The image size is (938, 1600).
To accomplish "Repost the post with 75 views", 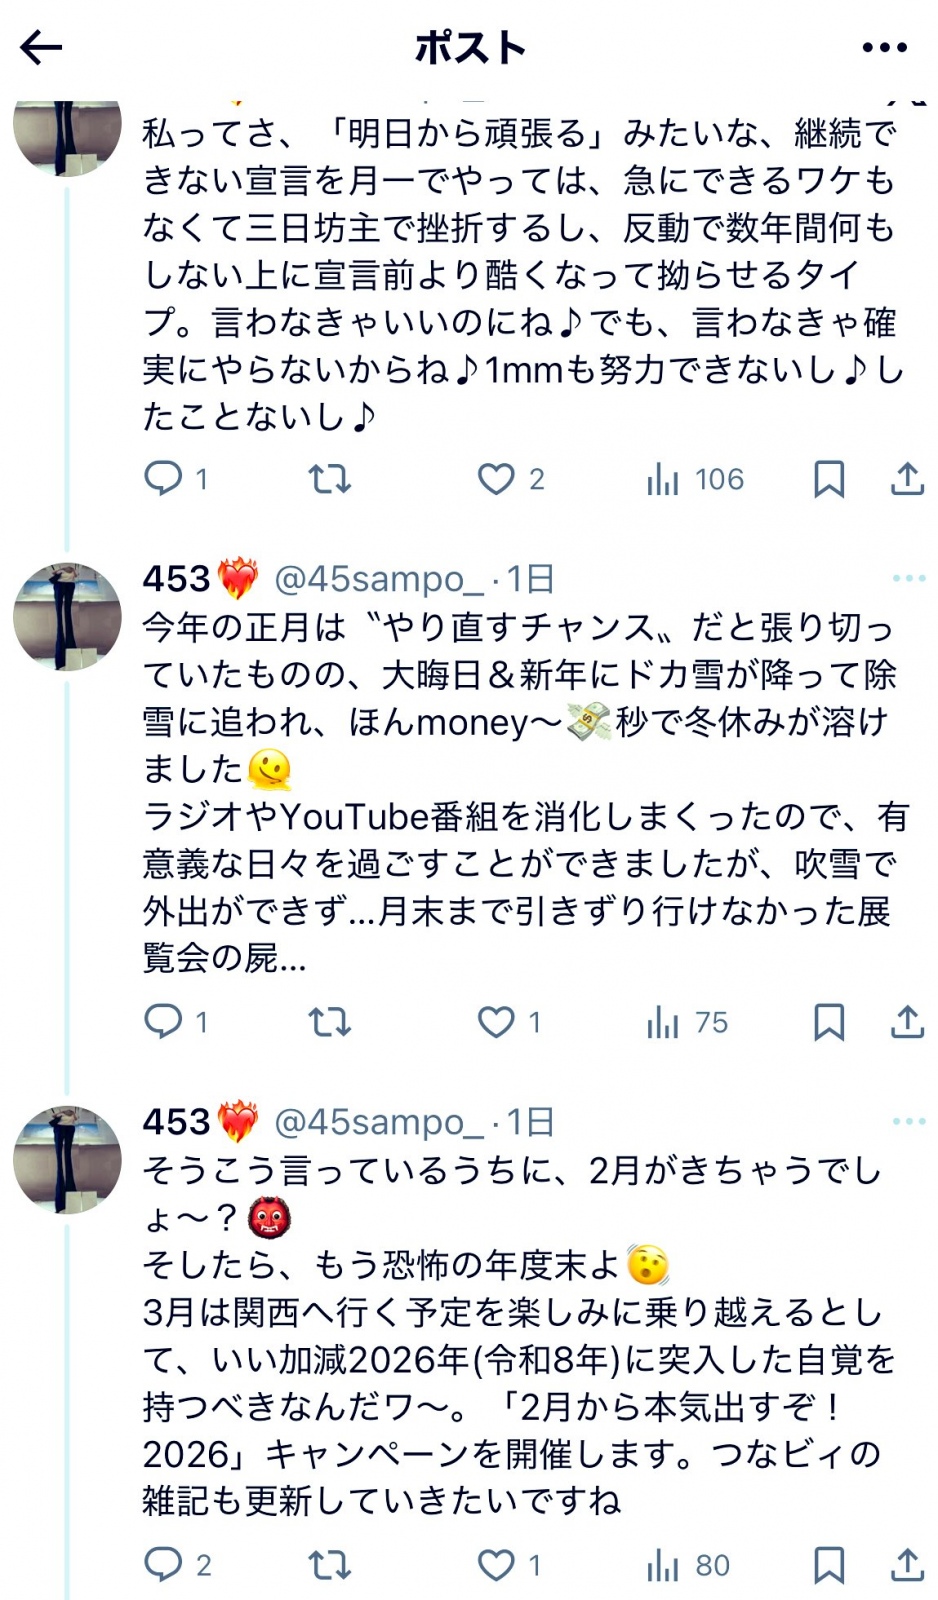I will click(x=329, y=1021).
